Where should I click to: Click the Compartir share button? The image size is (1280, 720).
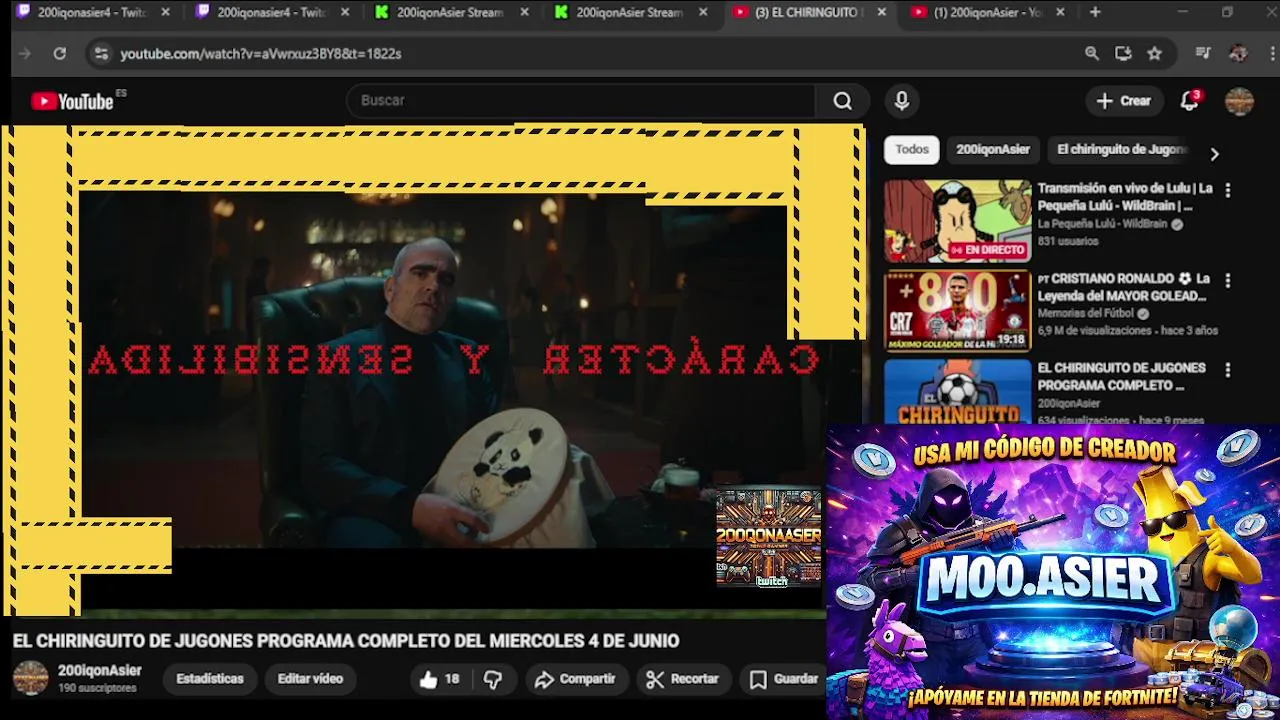pyautogui.click(x=575, y=679)
